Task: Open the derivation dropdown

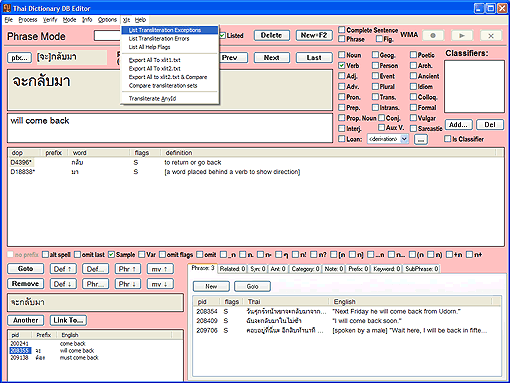Action: [x=404, y=139]
